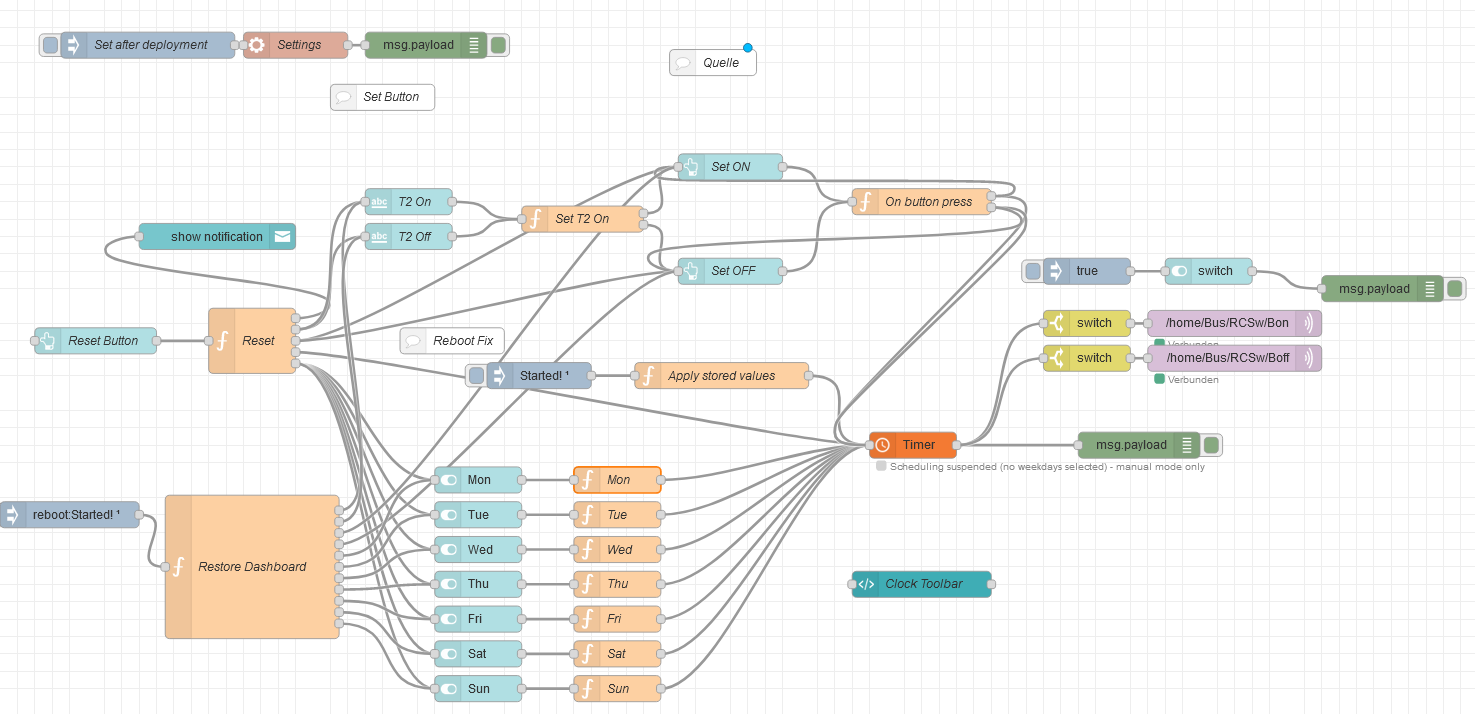Click the Reset Button label text
This screenshot has width=1475, height=714.
tap(103, 341)
